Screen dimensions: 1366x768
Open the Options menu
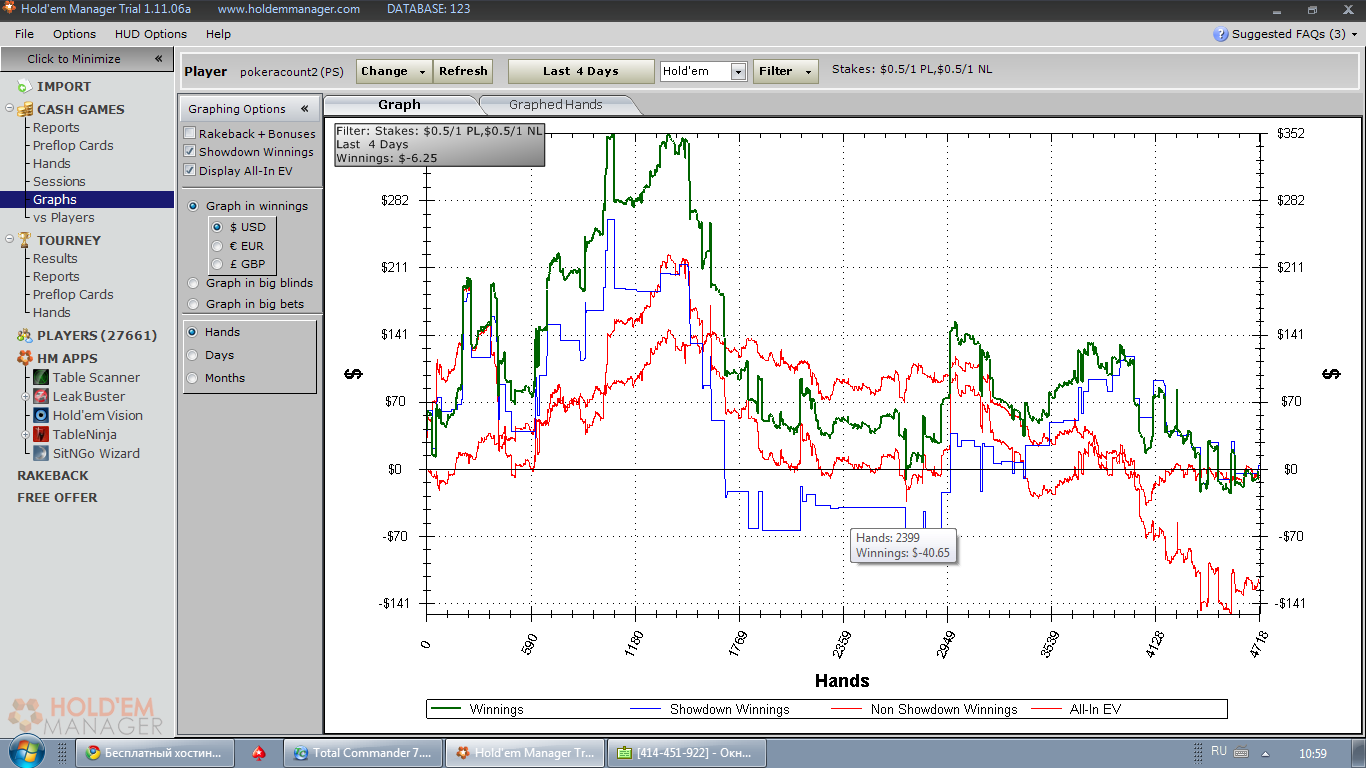(x=75, y=34)
